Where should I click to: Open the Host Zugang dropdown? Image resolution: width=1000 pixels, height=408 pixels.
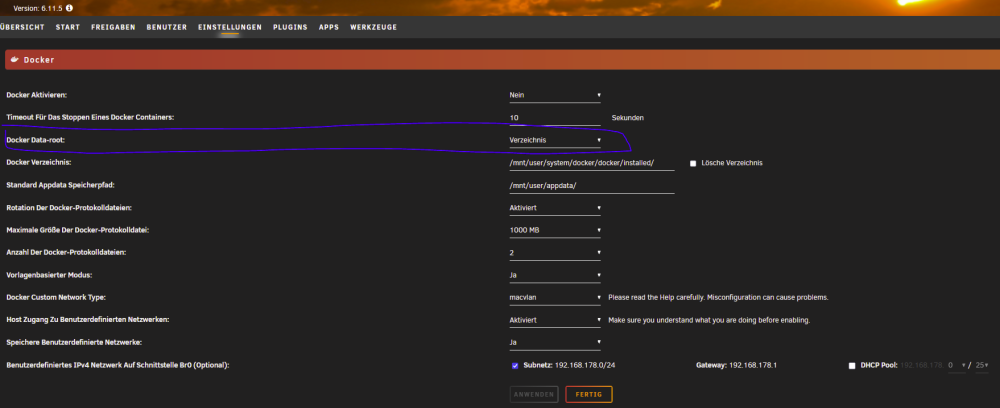[x=555, y=320]
